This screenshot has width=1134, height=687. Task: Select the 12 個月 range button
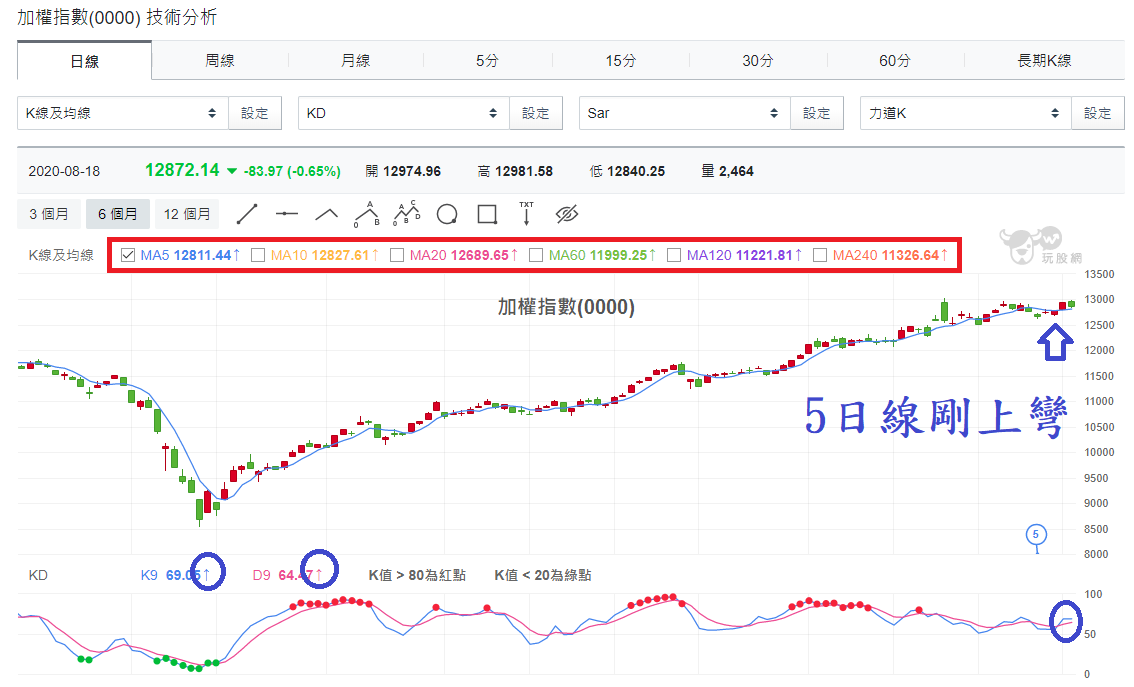187,214
